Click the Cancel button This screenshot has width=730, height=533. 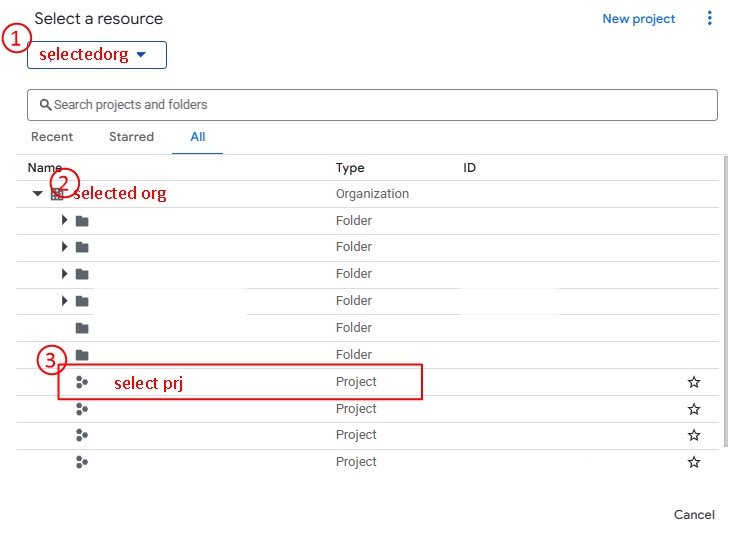[694, 514]
